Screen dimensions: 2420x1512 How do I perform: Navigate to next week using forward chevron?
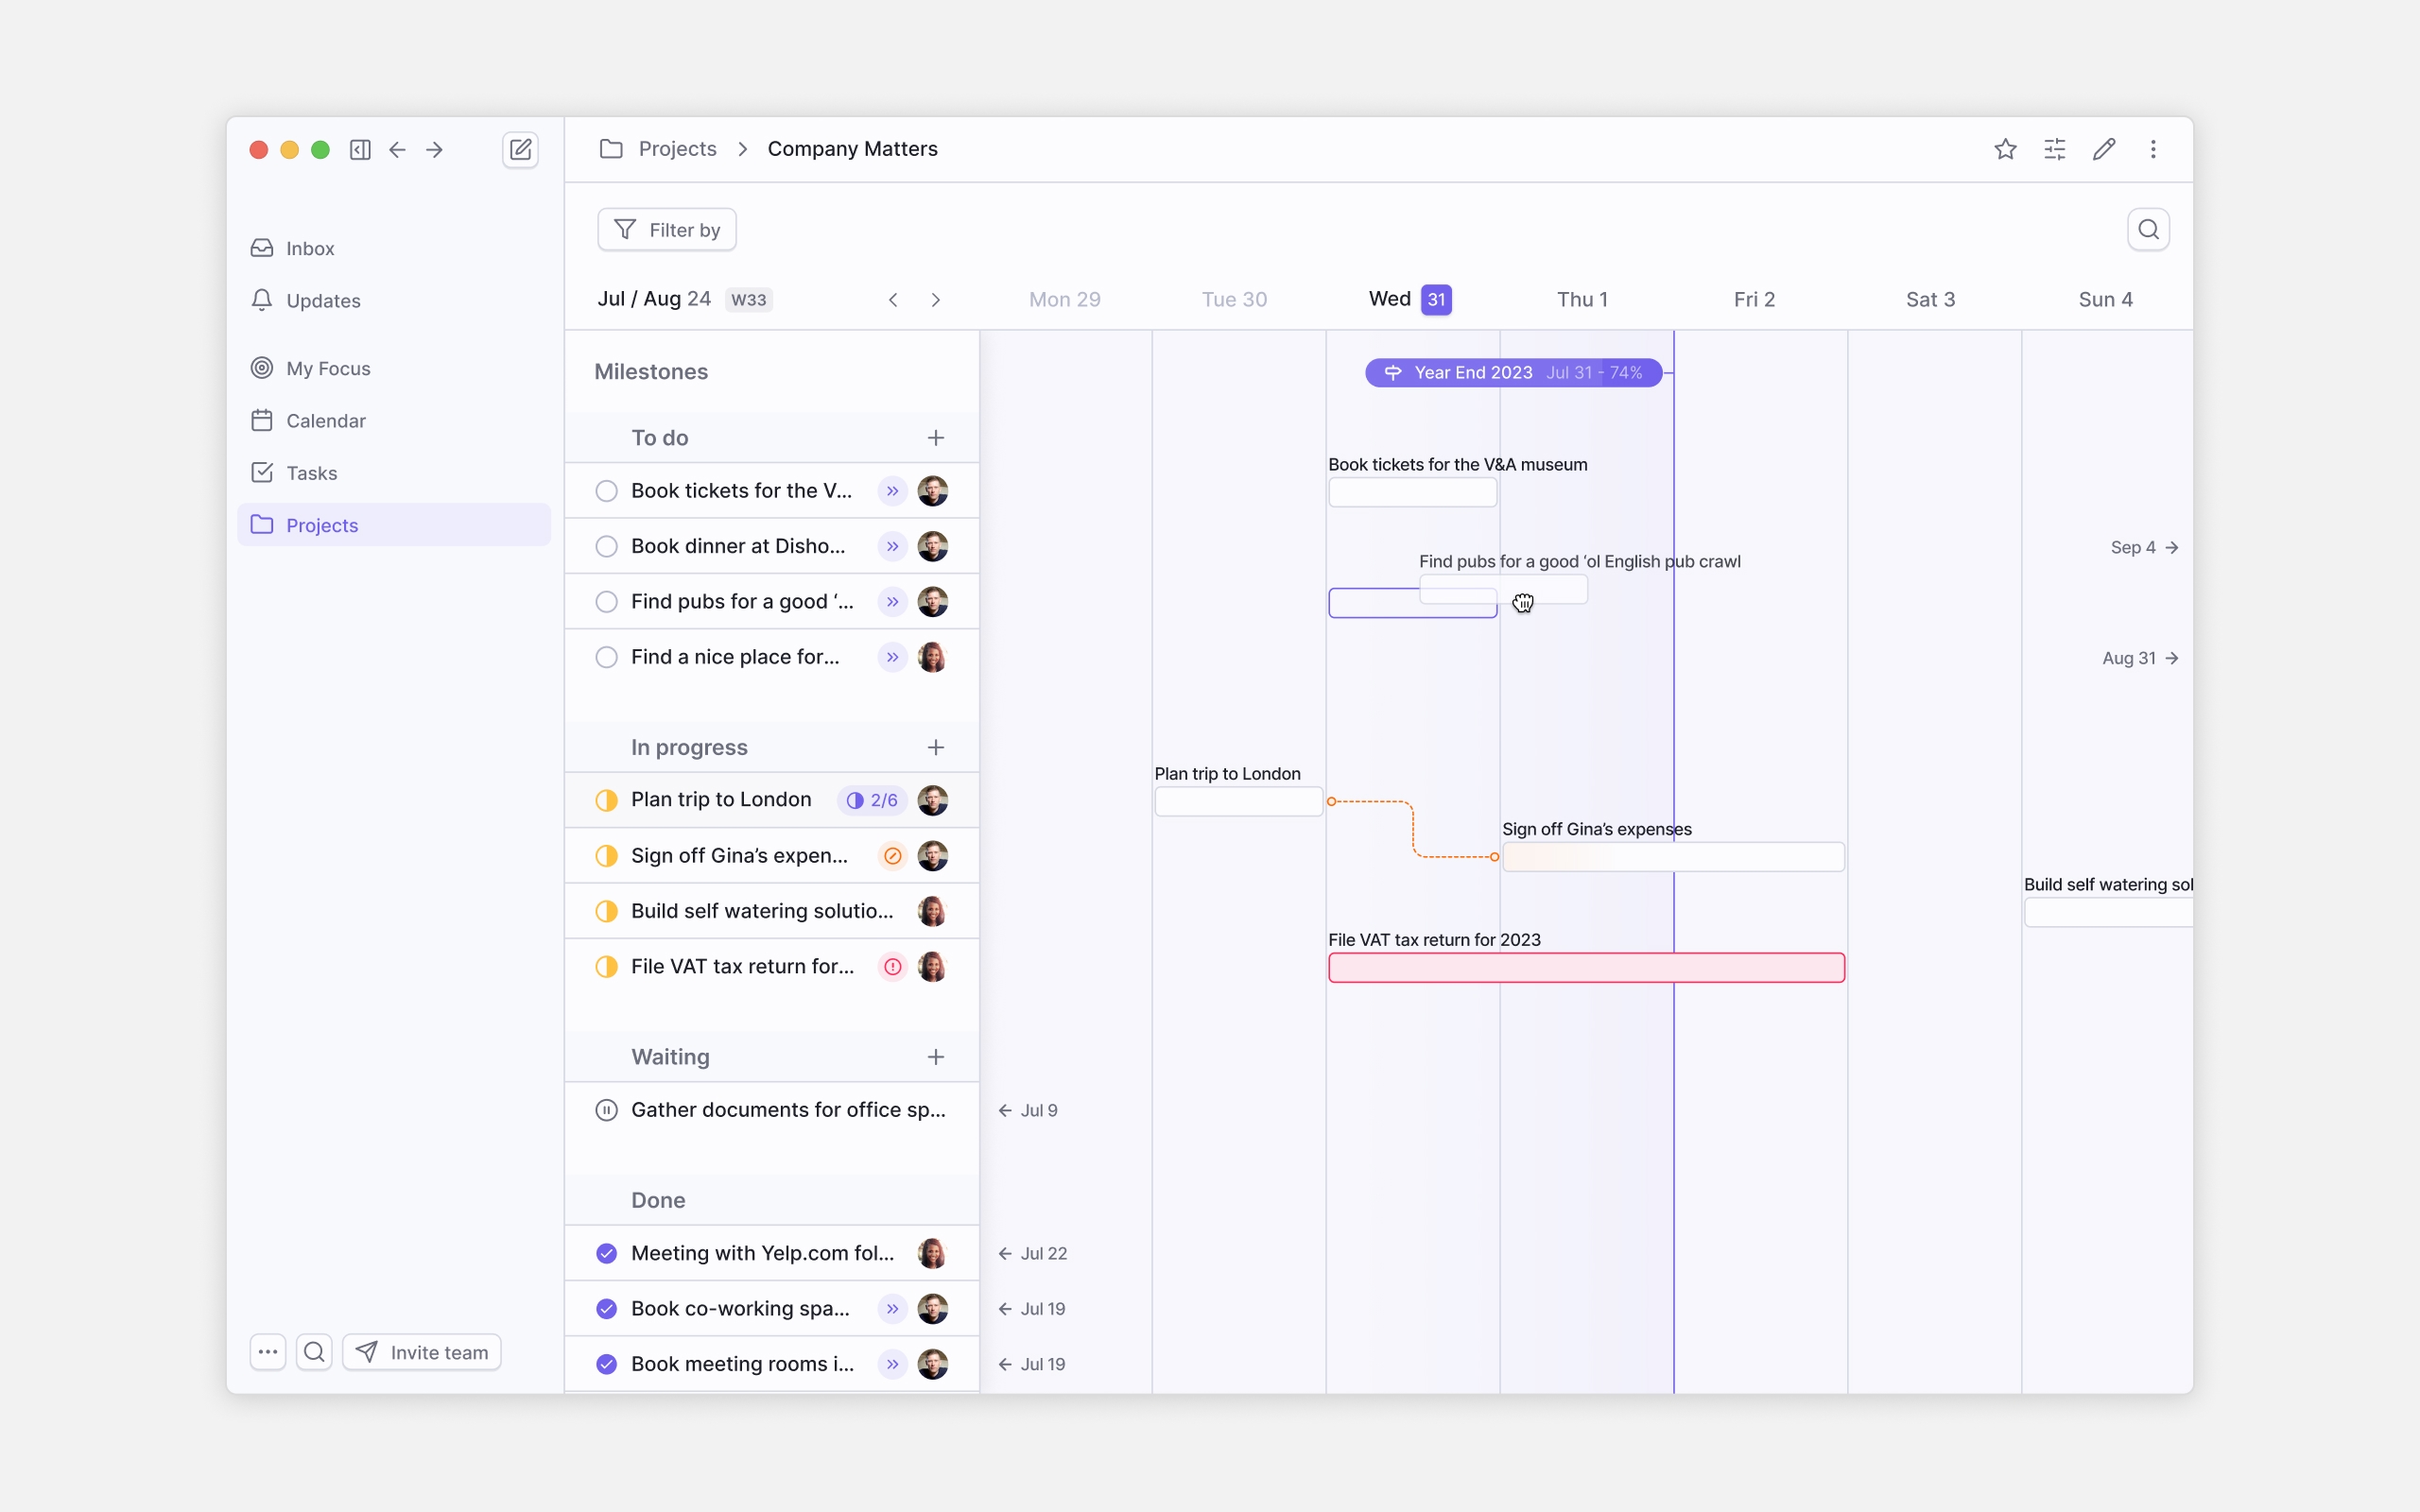(x=938, y=298)
